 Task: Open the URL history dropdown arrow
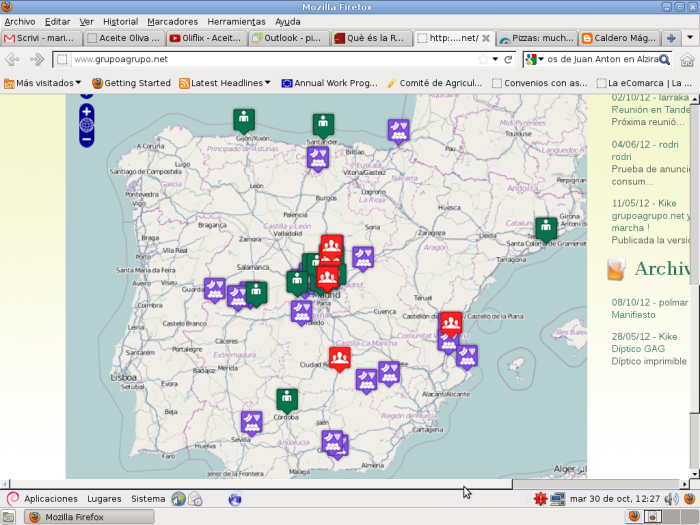click(495, 59)
